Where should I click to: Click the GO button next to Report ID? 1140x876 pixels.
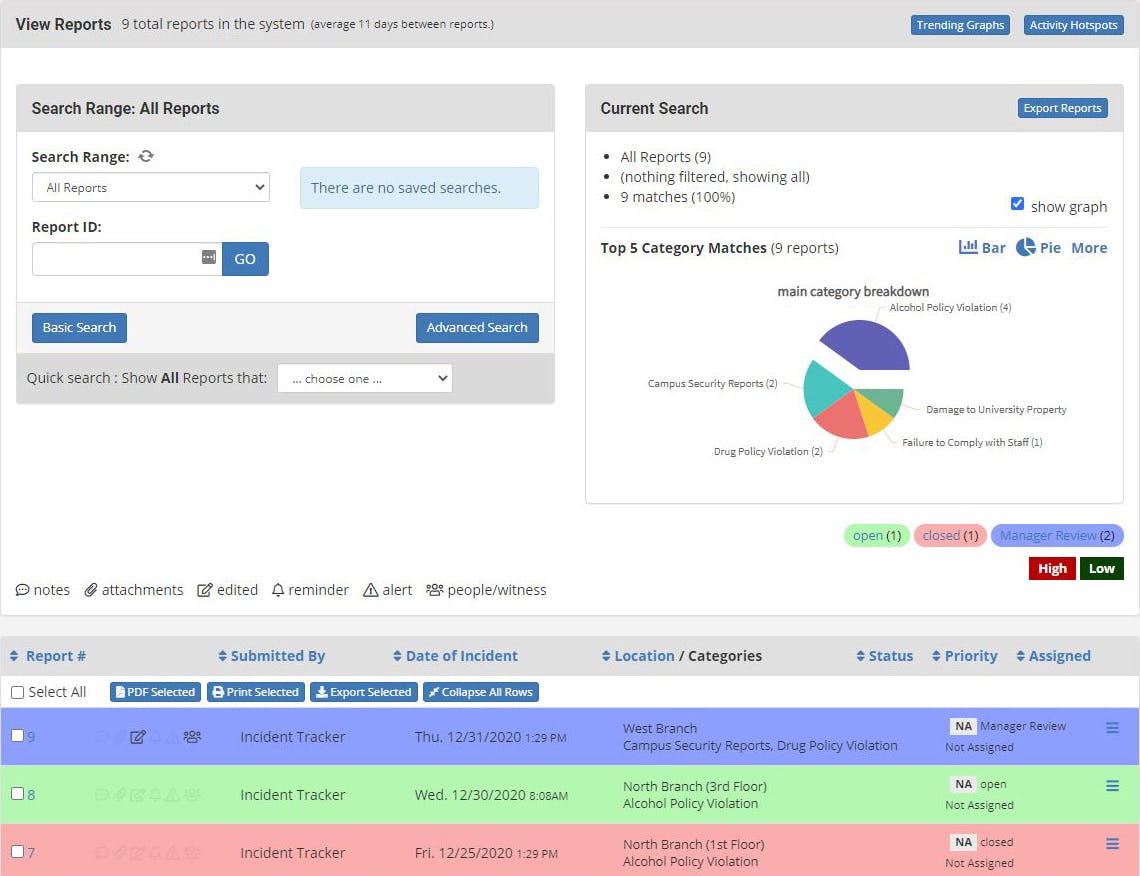point(245,259)
